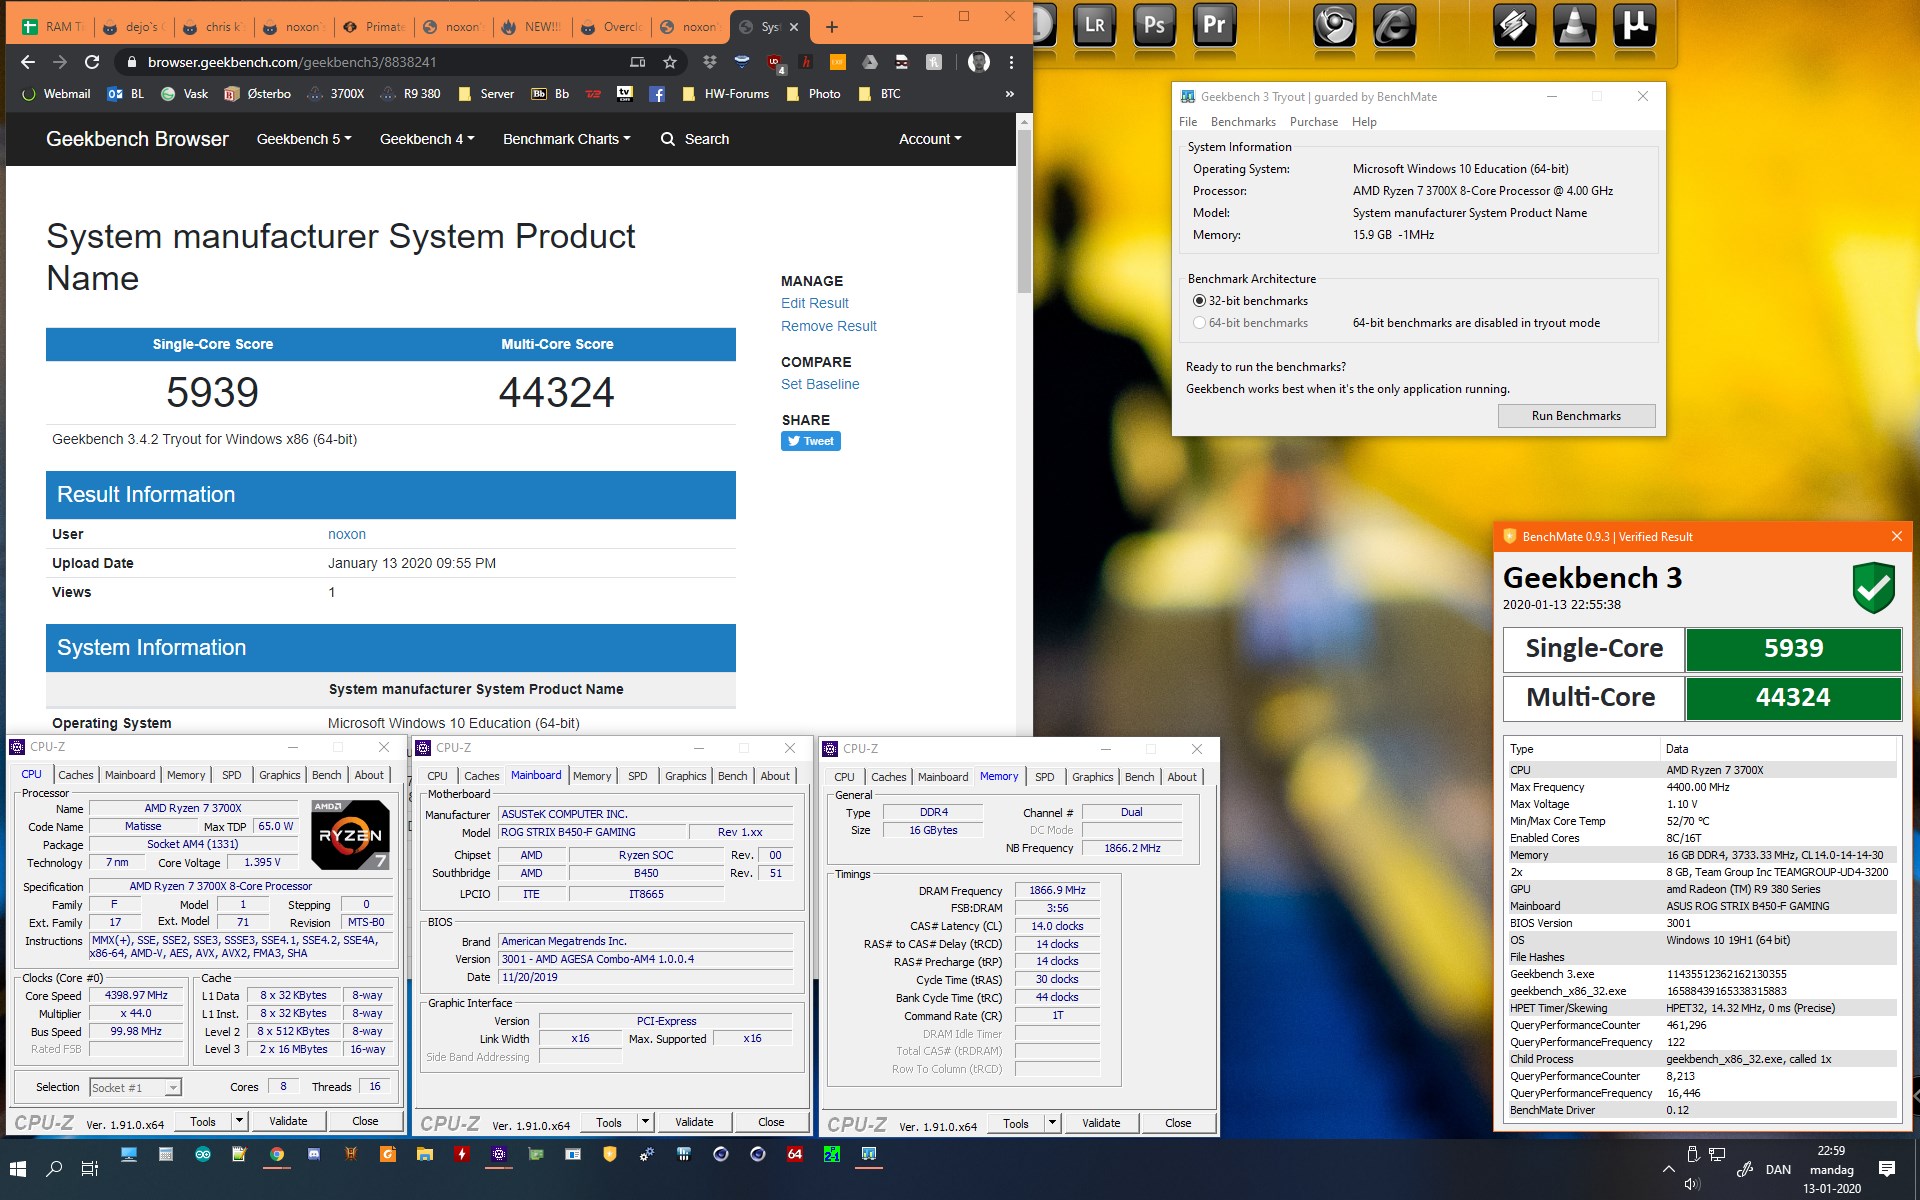Select the 32-bit benchmarks radio button
Screen dimensions: 1920x1200
1199,301
